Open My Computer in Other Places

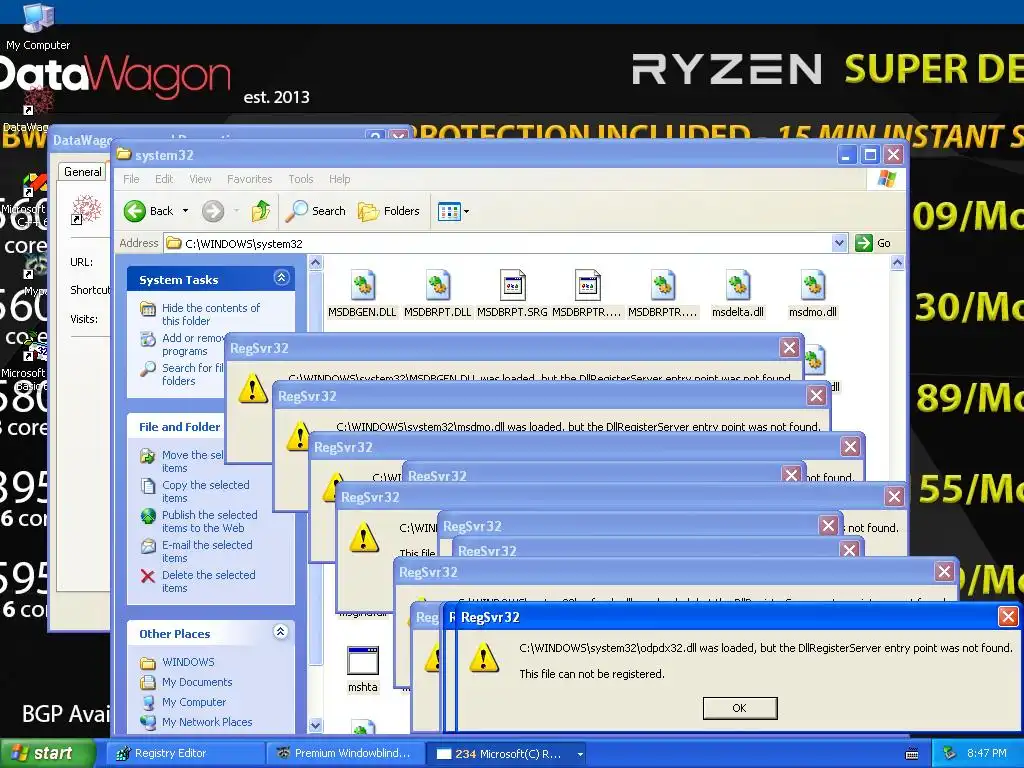coord(193,702)
